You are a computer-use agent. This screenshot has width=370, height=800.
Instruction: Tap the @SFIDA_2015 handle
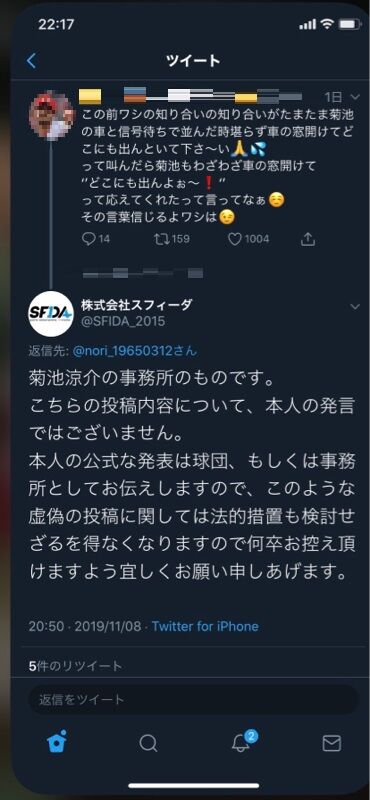coord(123,321)
